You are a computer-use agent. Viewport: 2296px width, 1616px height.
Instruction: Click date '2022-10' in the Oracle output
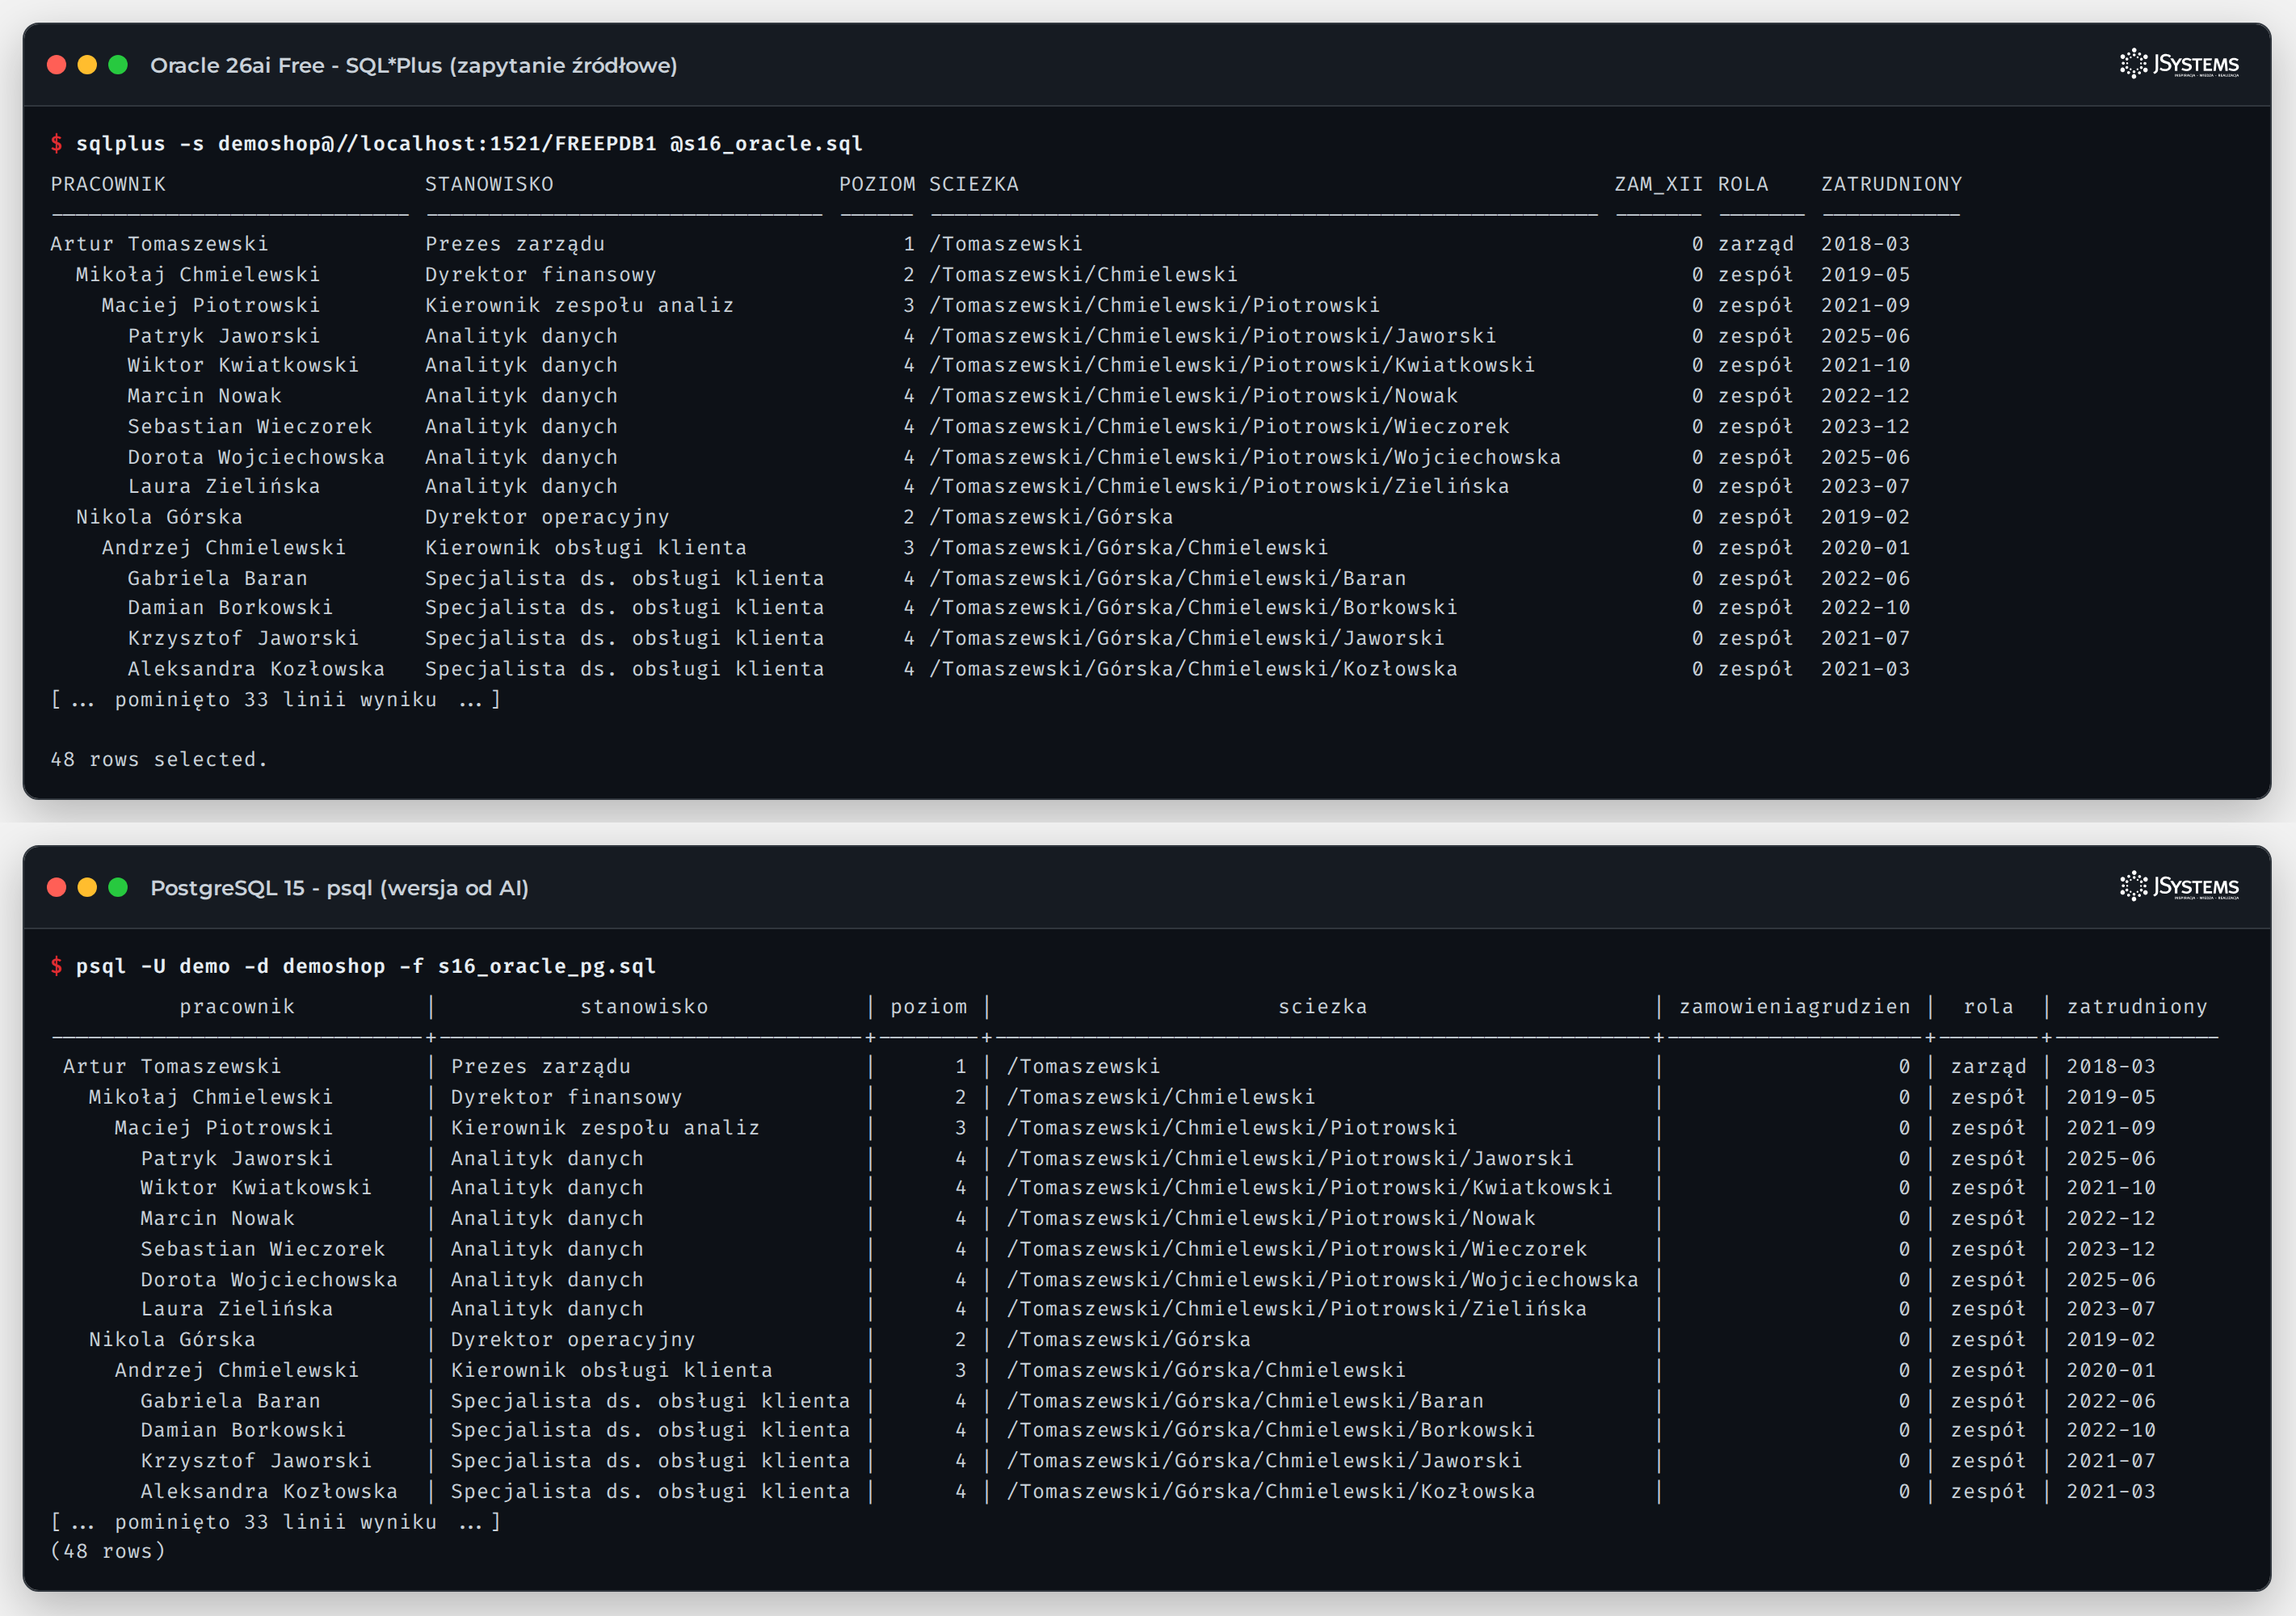[x=1865, y=608]
